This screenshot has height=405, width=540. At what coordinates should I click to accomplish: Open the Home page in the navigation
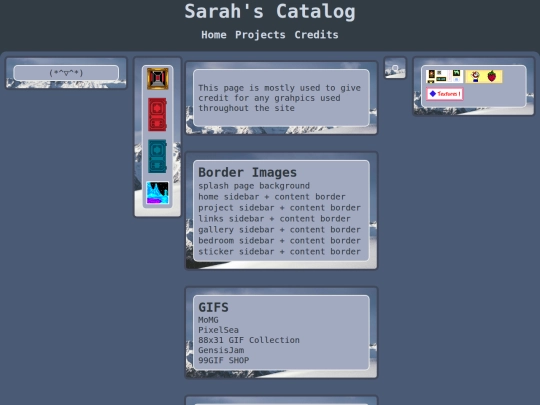click(214, 35)
